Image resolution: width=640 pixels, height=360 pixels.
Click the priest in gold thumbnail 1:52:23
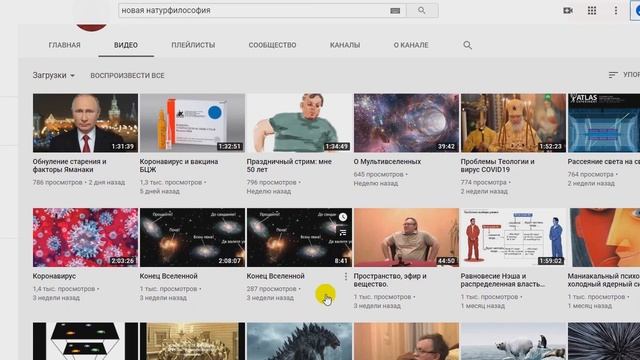tap(513, 123)
